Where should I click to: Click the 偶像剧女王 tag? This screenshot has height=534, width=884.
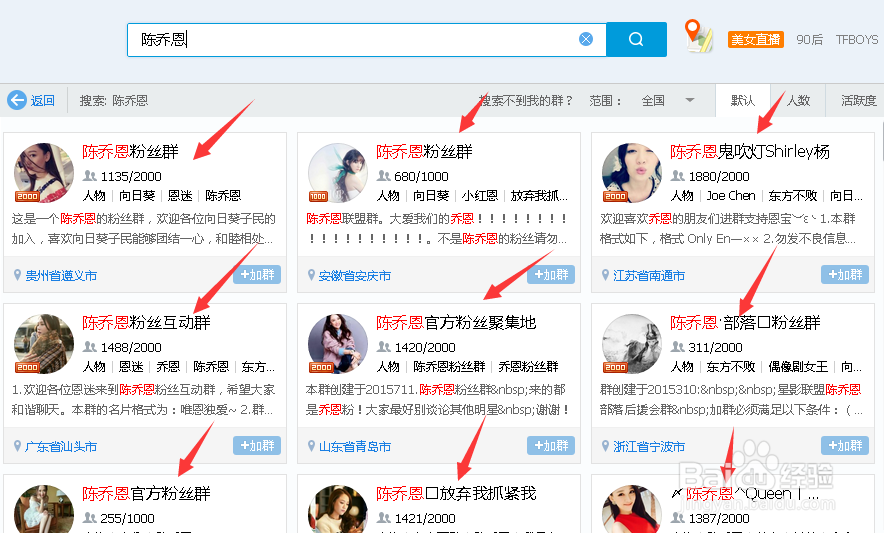[798, 367]
